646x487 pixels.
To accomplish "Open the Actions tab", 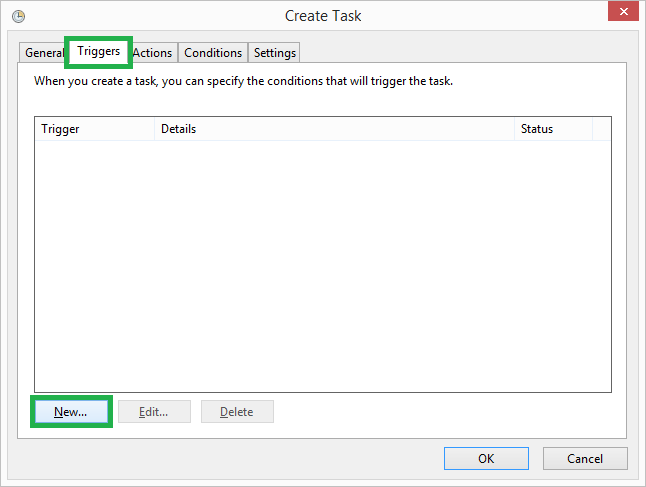I will pos(153,53).
